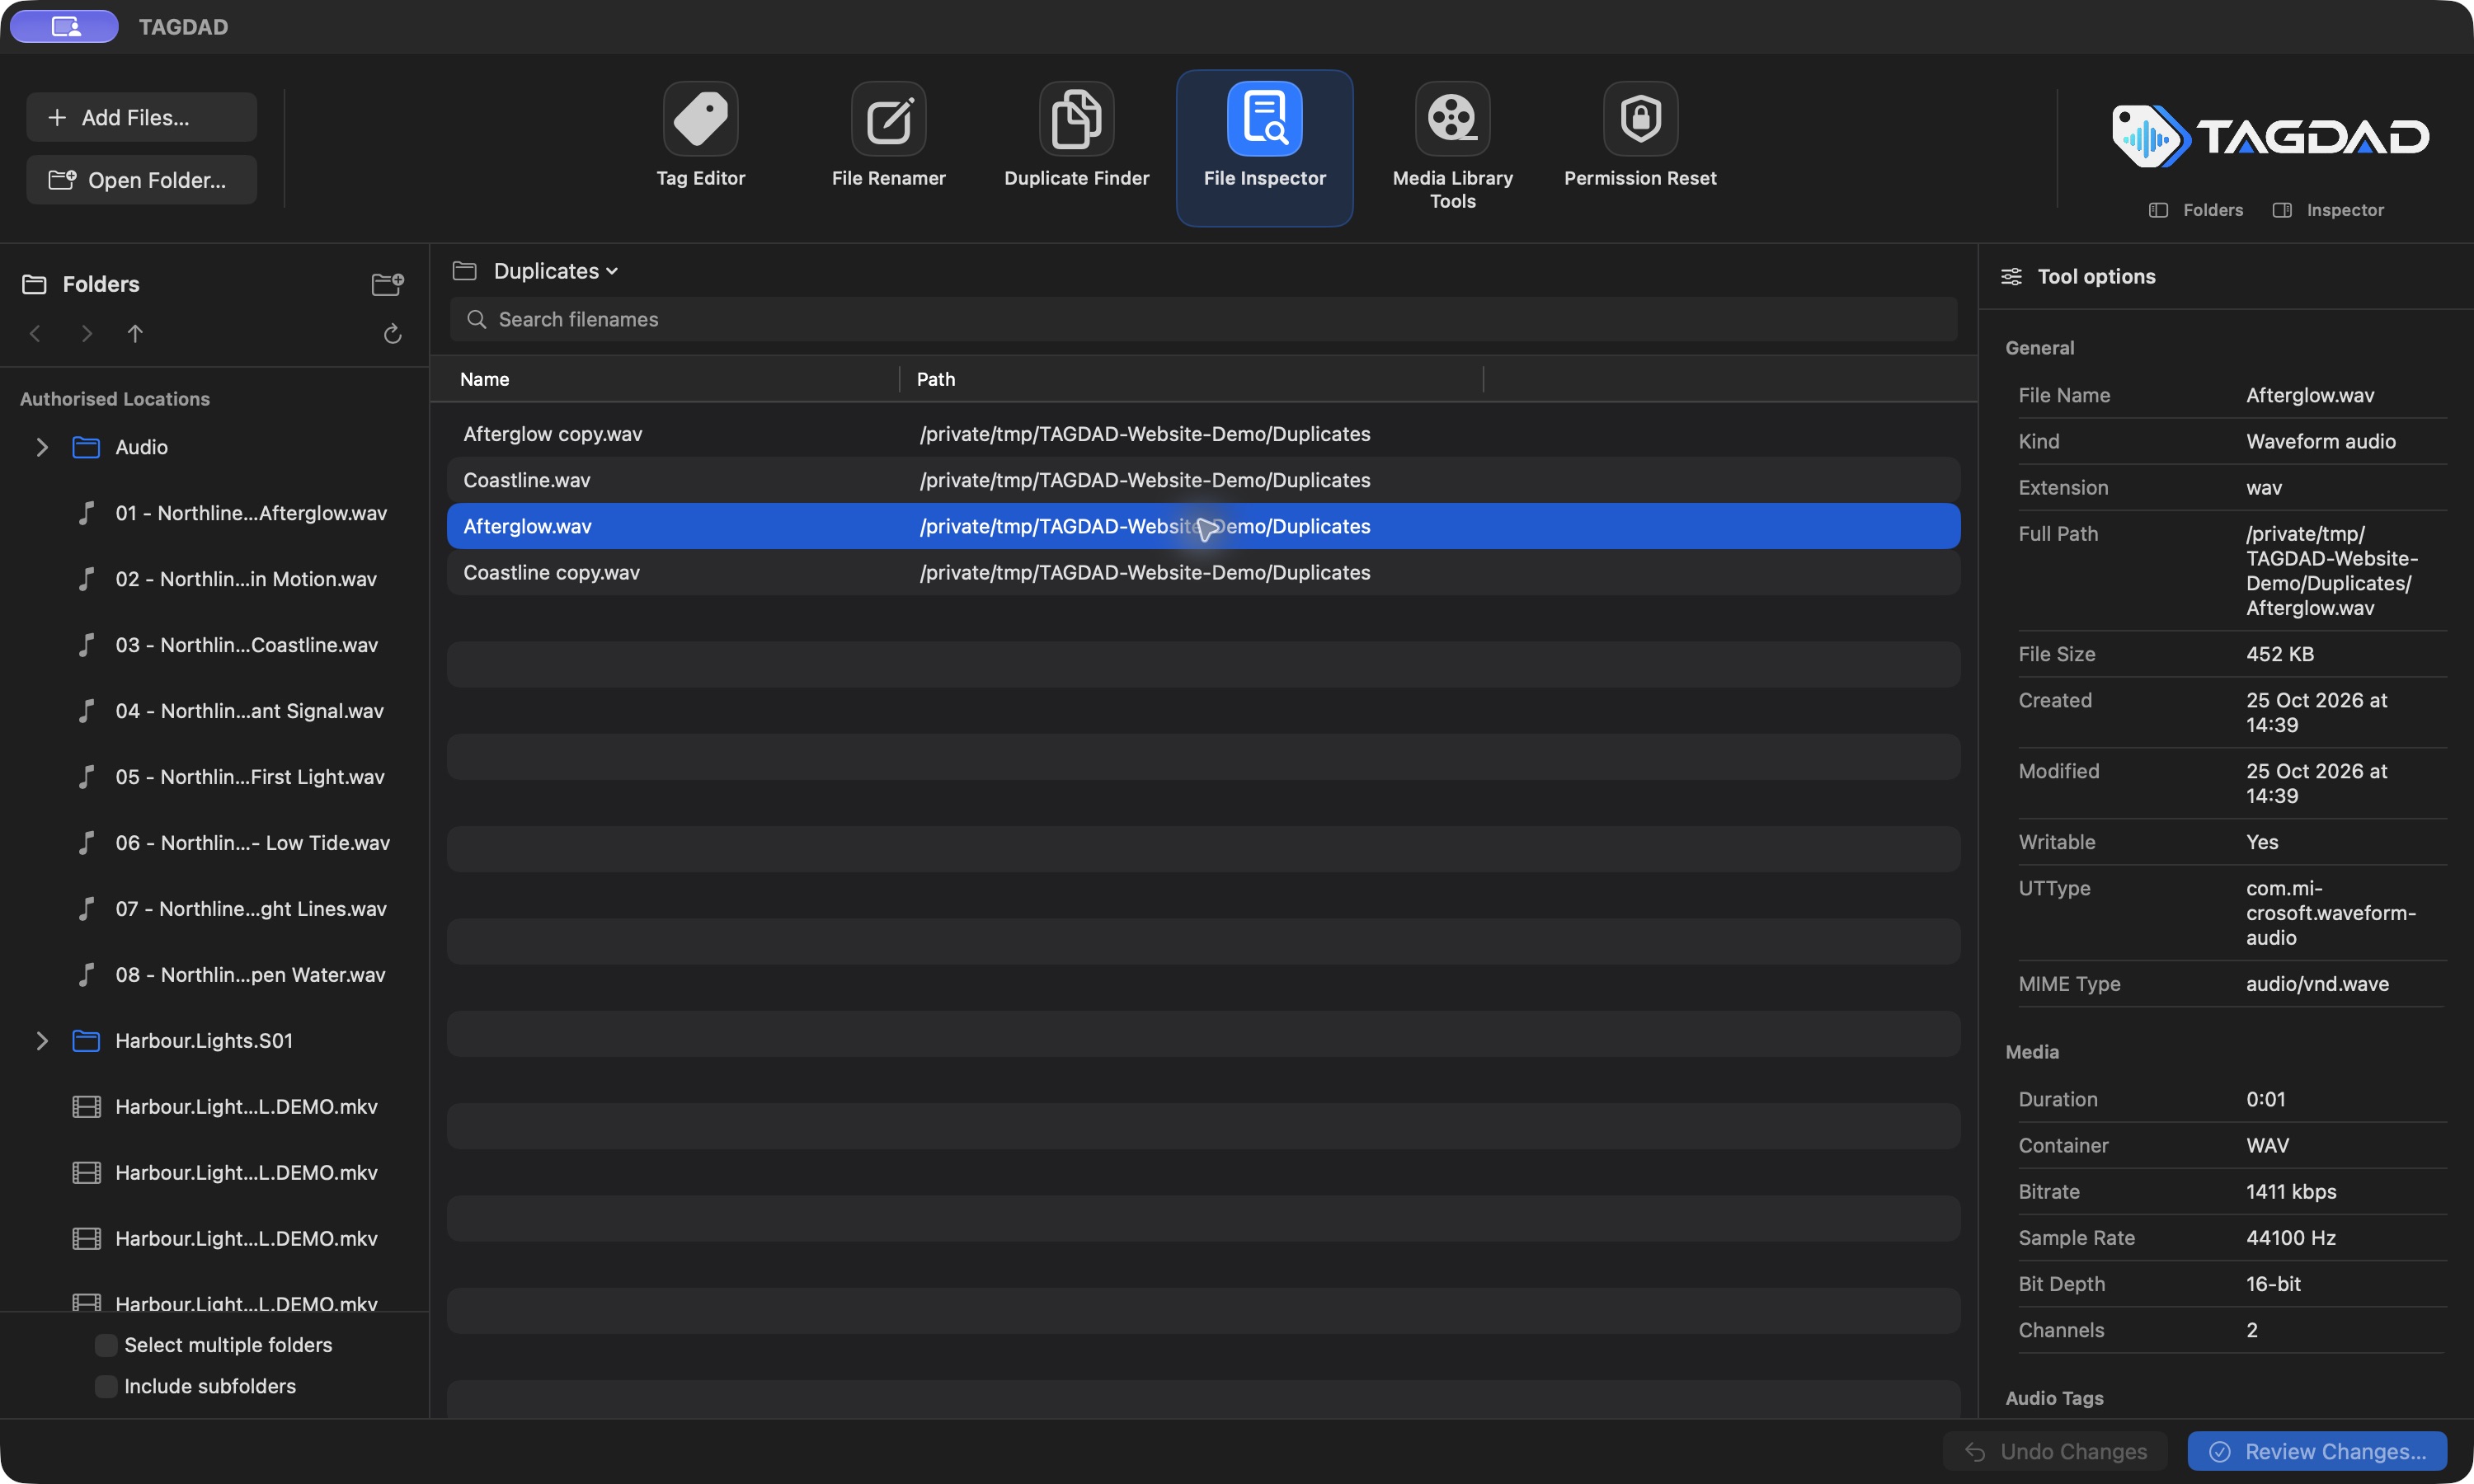
Task: Open the File Renamer tool
Action: [888, 137]
